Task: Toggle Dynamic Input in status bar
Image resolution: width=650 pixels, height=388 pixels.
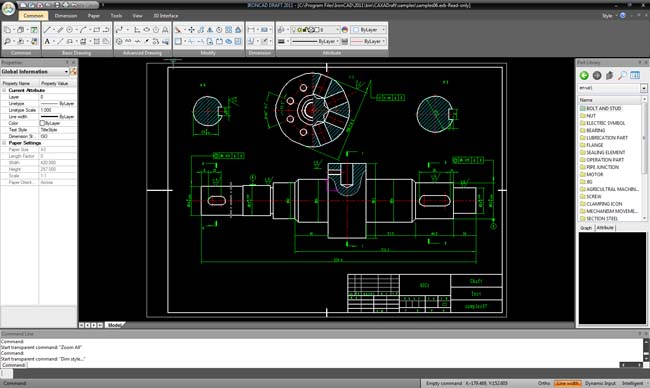Action: (600, 383)
